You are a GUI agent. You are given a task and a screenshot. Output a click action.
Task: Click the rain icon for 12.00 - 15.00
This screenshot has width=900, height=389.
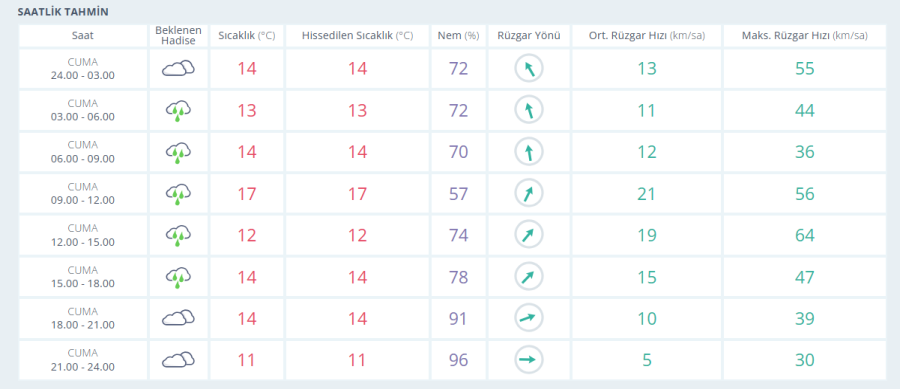(179, 236)
